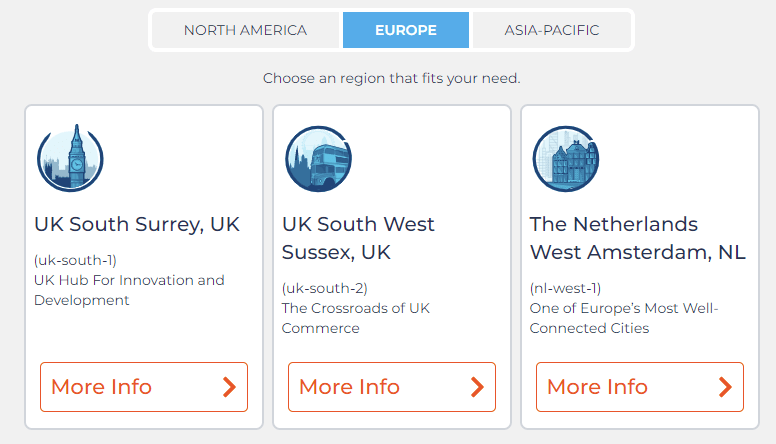Click the nl-west-1 region code
Image resolution: width=776 pixels, height=444 pixels.
pos(565,289)
